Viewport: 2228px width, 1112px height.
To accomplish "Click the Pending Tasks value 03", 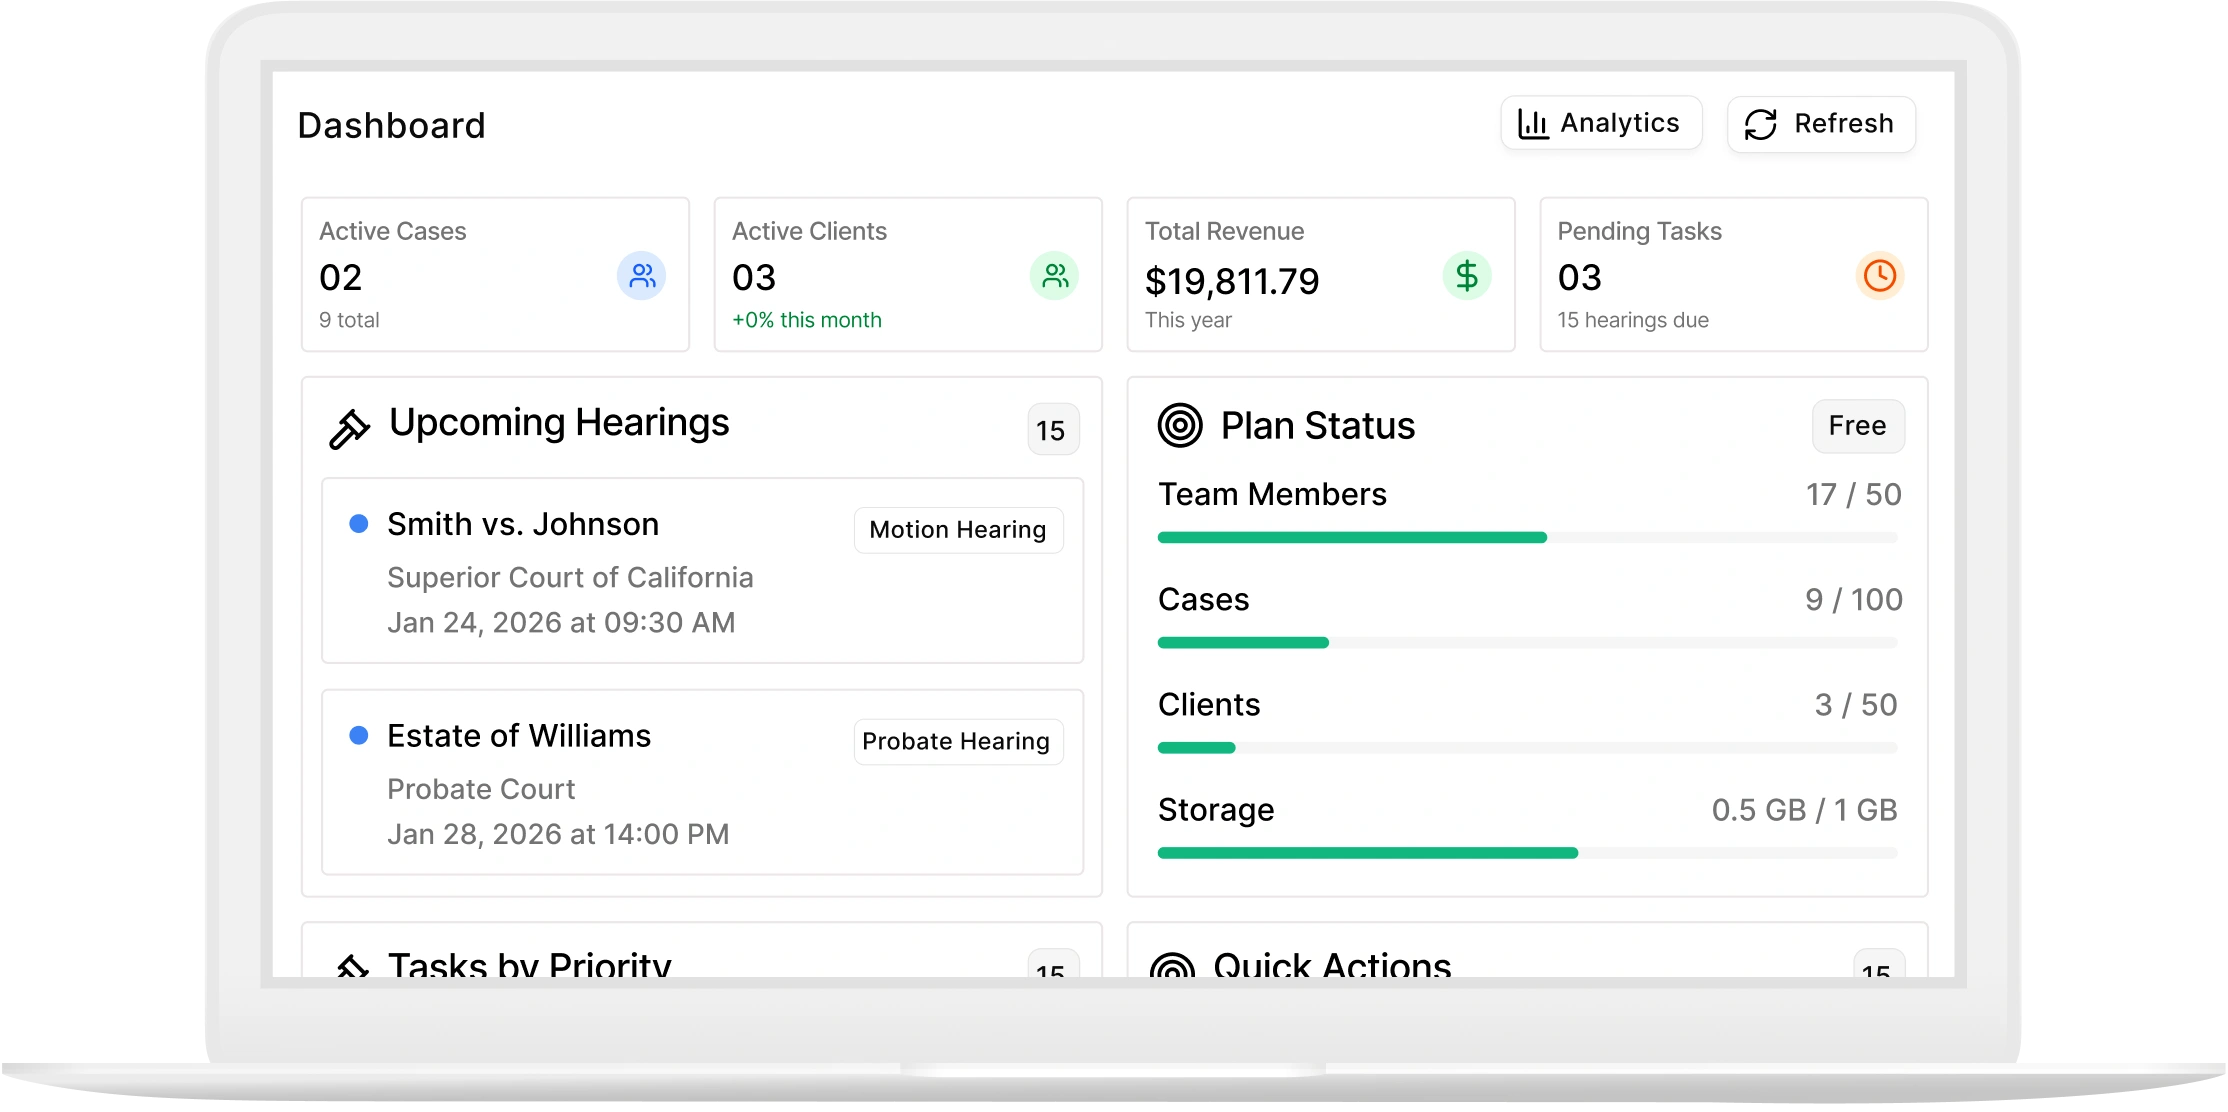I will pos(1580,278).
